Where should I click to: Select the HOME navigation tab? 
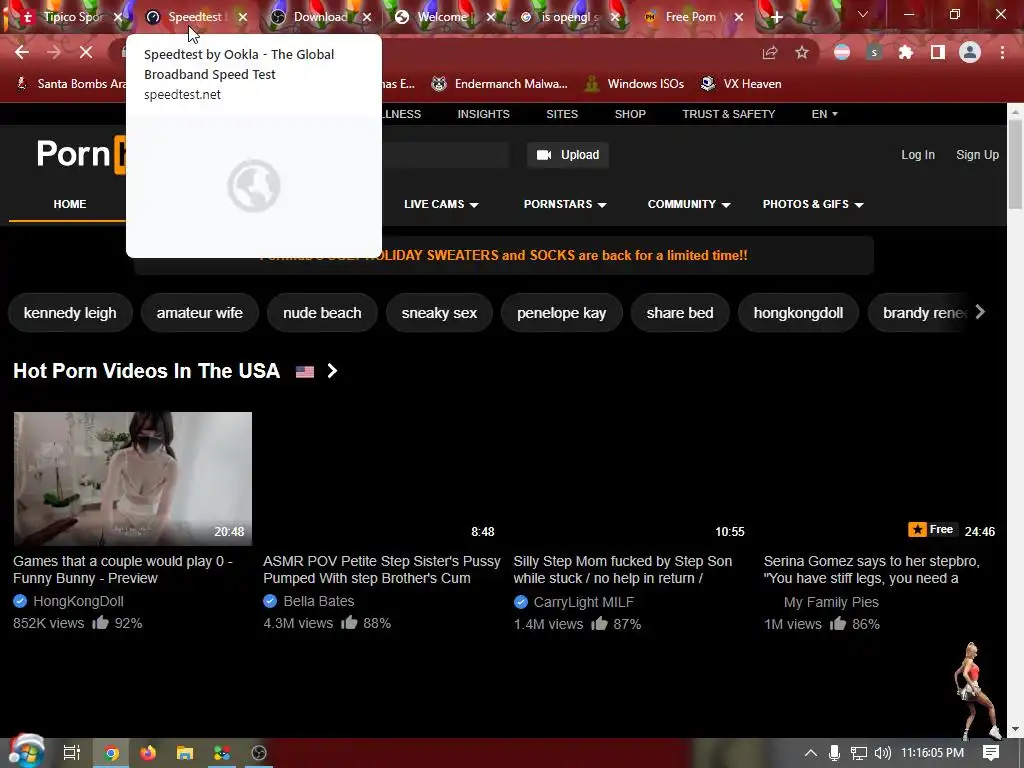[70, 204]
